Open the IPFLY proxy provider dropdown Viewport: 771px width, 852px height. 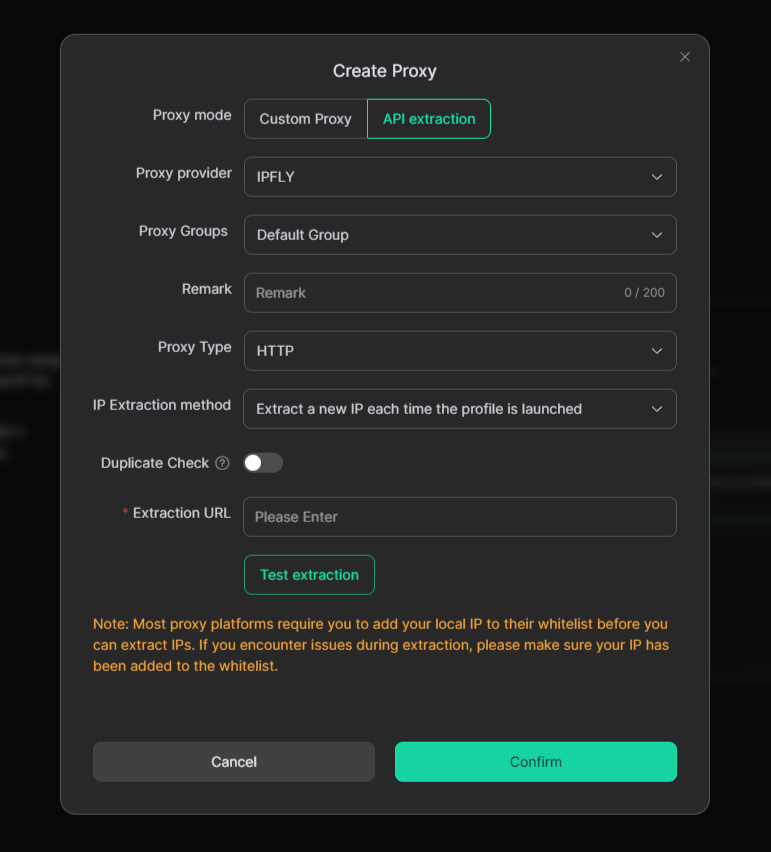click(440, 177)
